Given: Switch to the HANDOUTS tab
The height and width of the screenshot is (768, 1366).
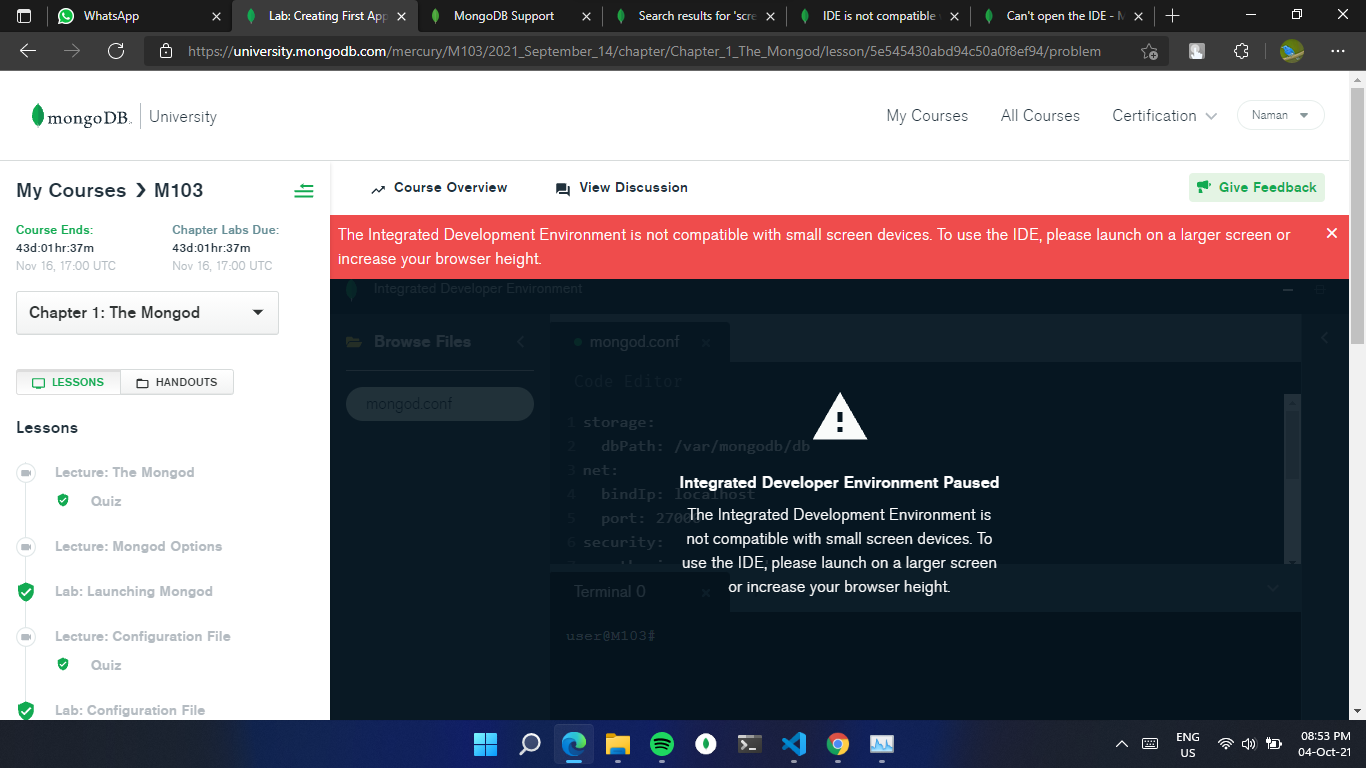Looking at the screenshot, I should point(176,382).
